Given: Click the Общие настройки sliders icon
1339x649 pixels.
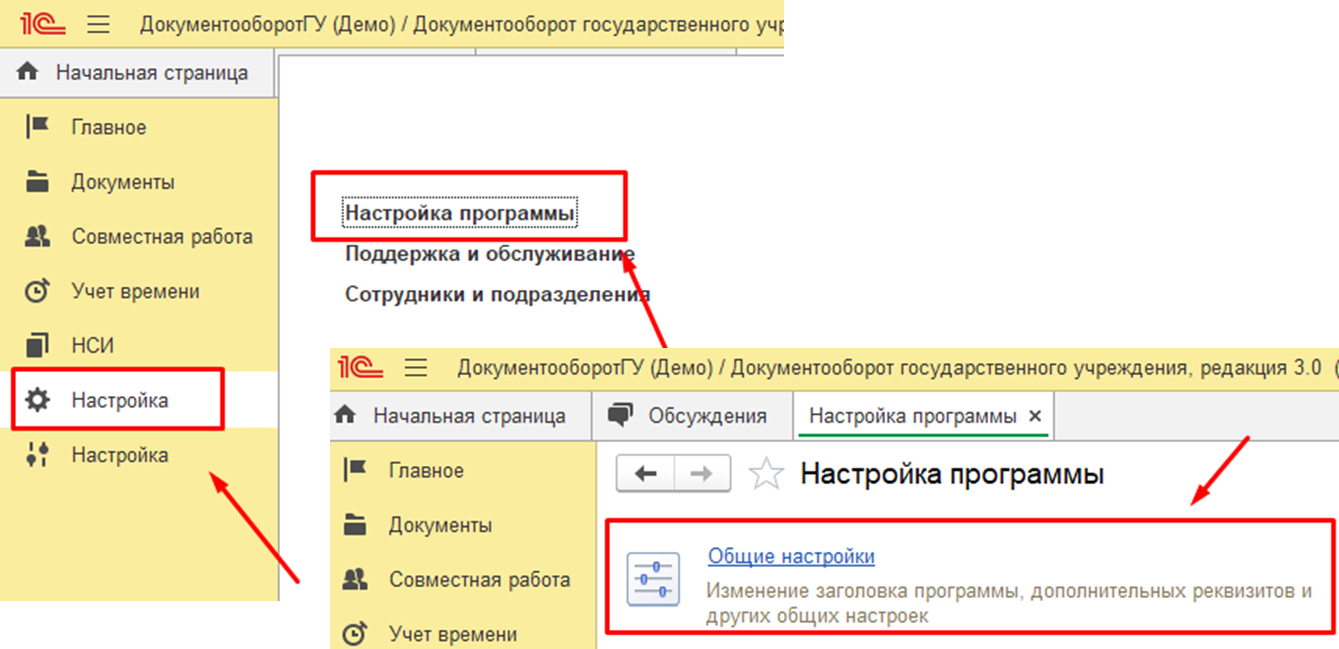Looking at the screenshot, I should click(x=653, y=579).
